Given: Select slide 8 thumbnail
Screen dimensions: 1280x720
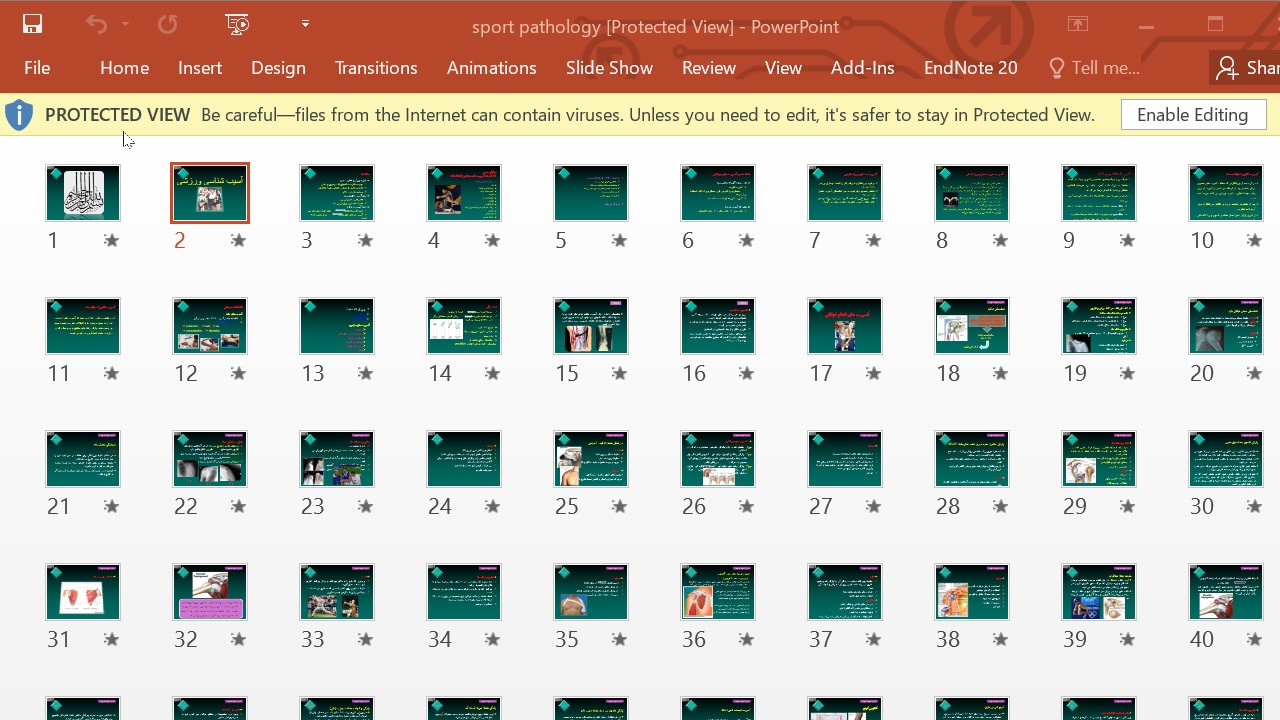Looking at the screenshot, I should pos(972,193).
